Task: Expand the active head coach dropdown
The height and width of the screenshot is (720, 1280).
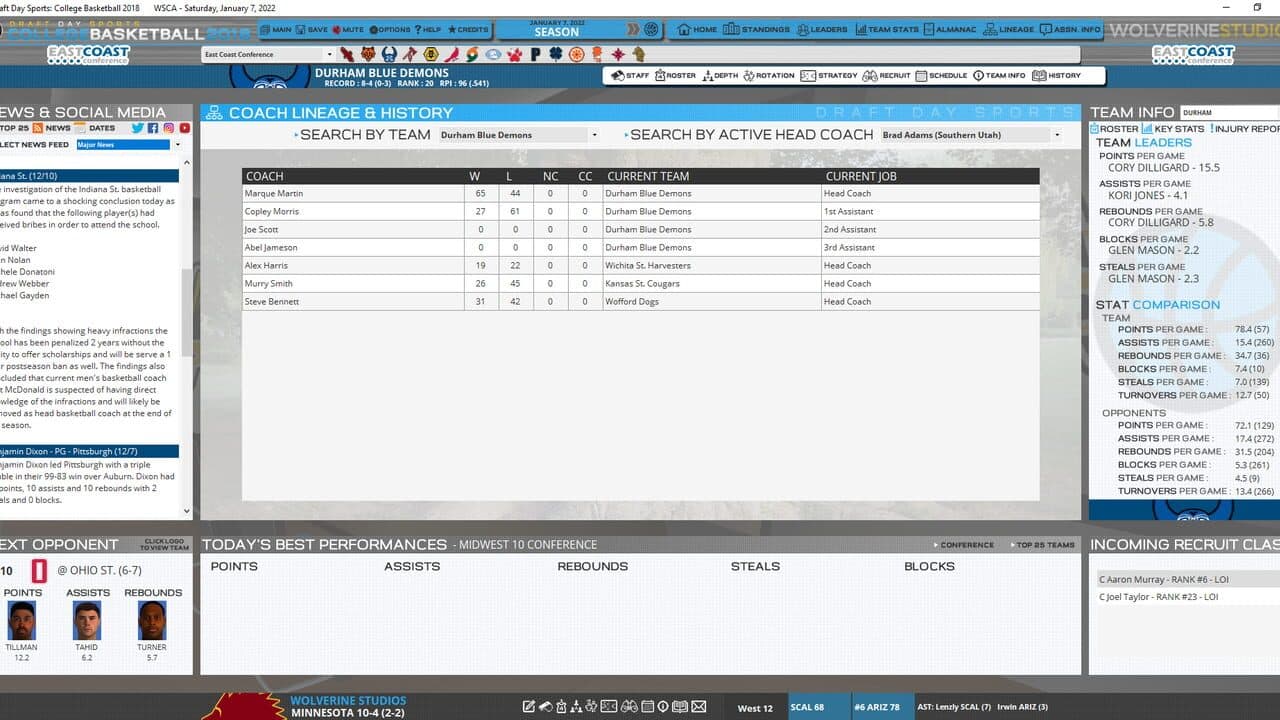Action: point(971,135)
